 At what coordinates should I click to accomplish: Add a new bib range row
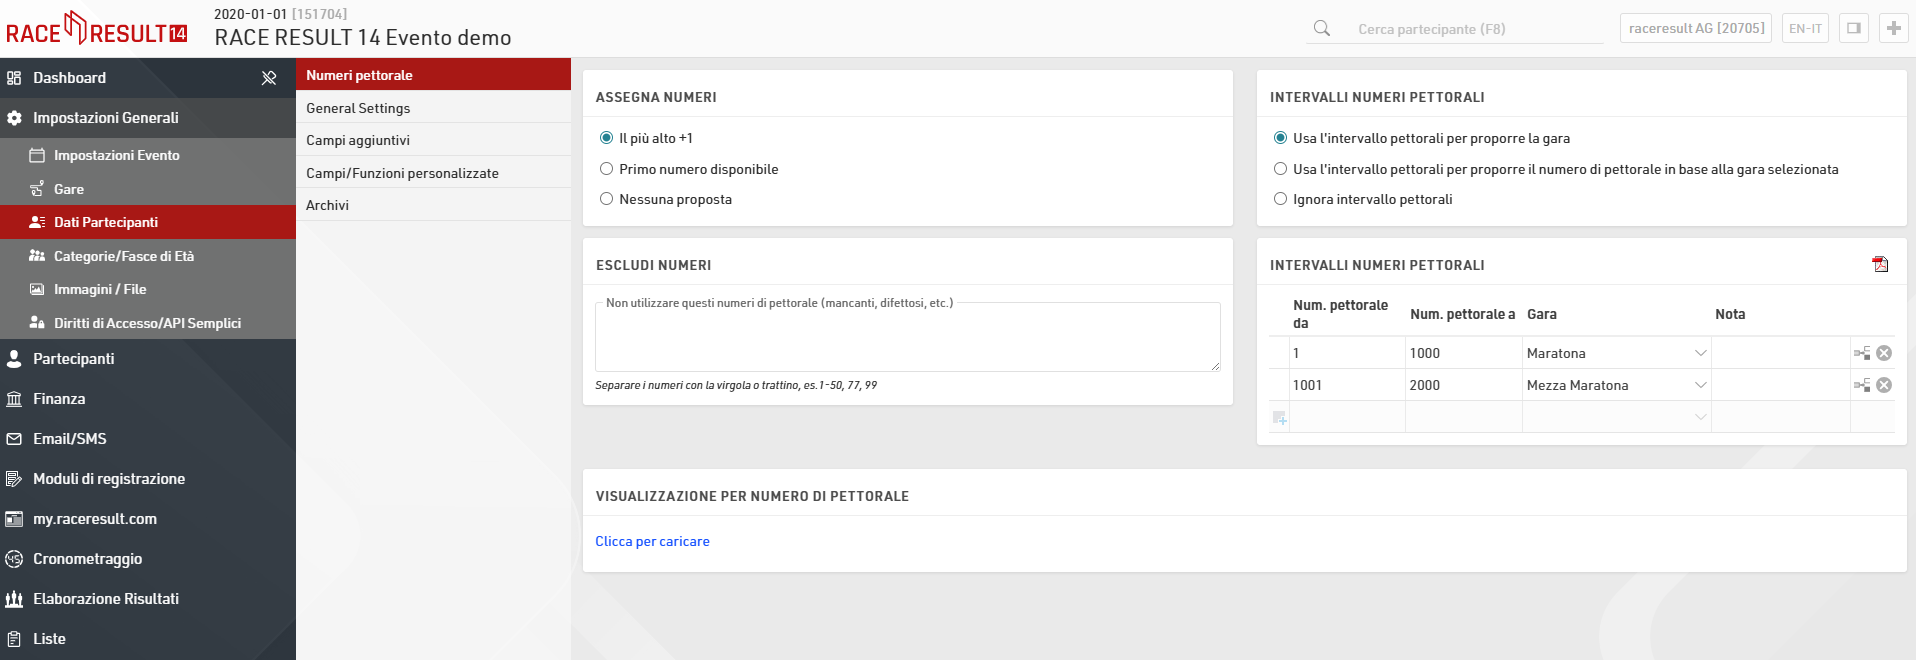click(1279, 417)
